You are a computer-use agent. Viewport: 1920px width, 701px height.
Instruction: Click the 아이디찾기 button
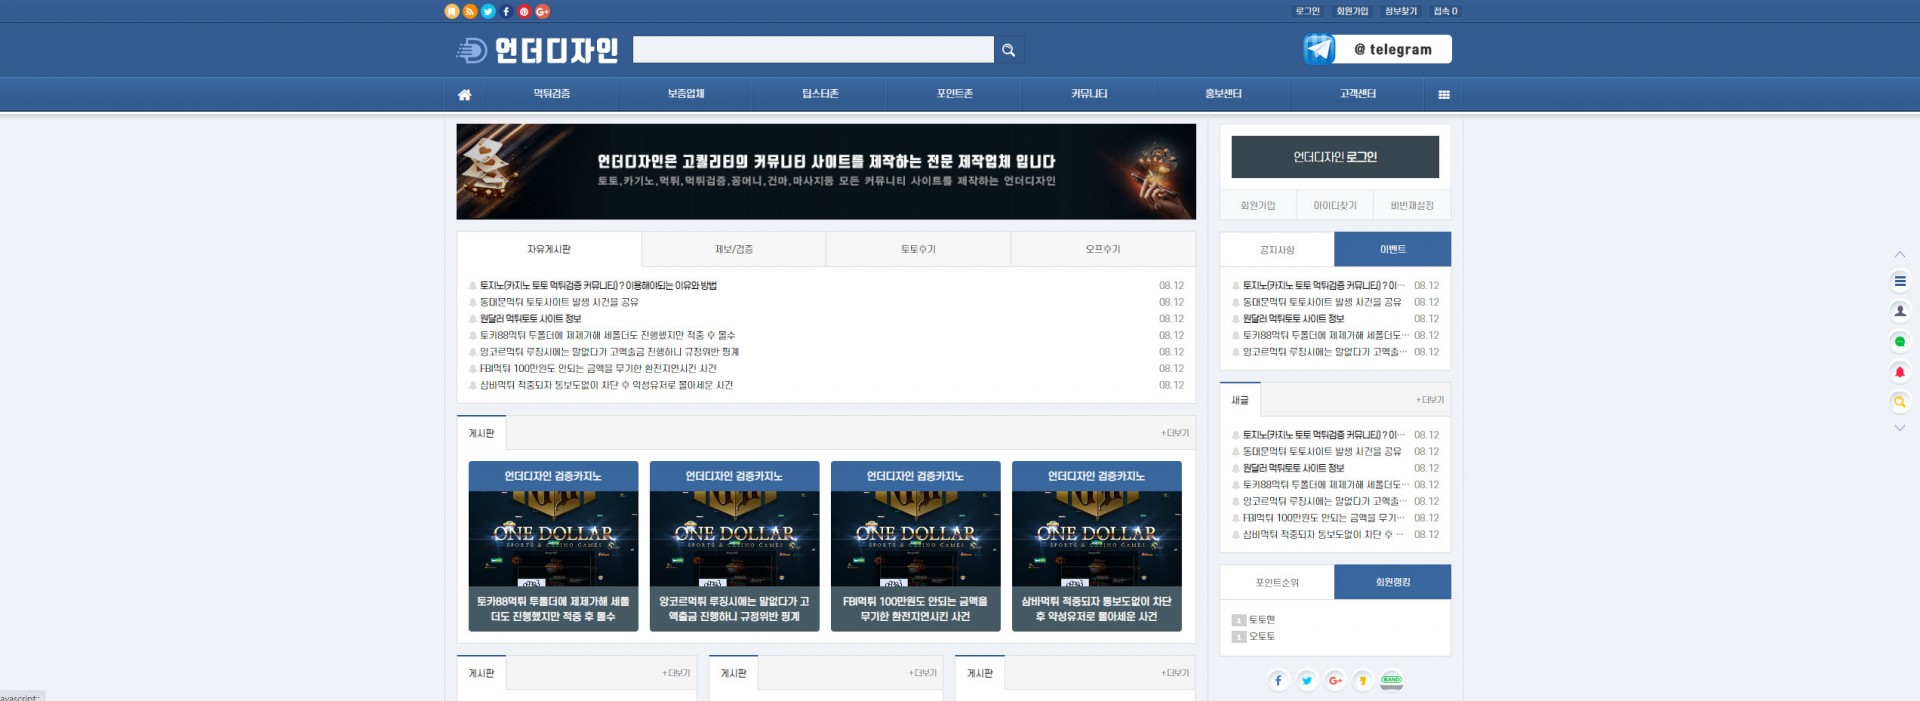point(1335,205)
